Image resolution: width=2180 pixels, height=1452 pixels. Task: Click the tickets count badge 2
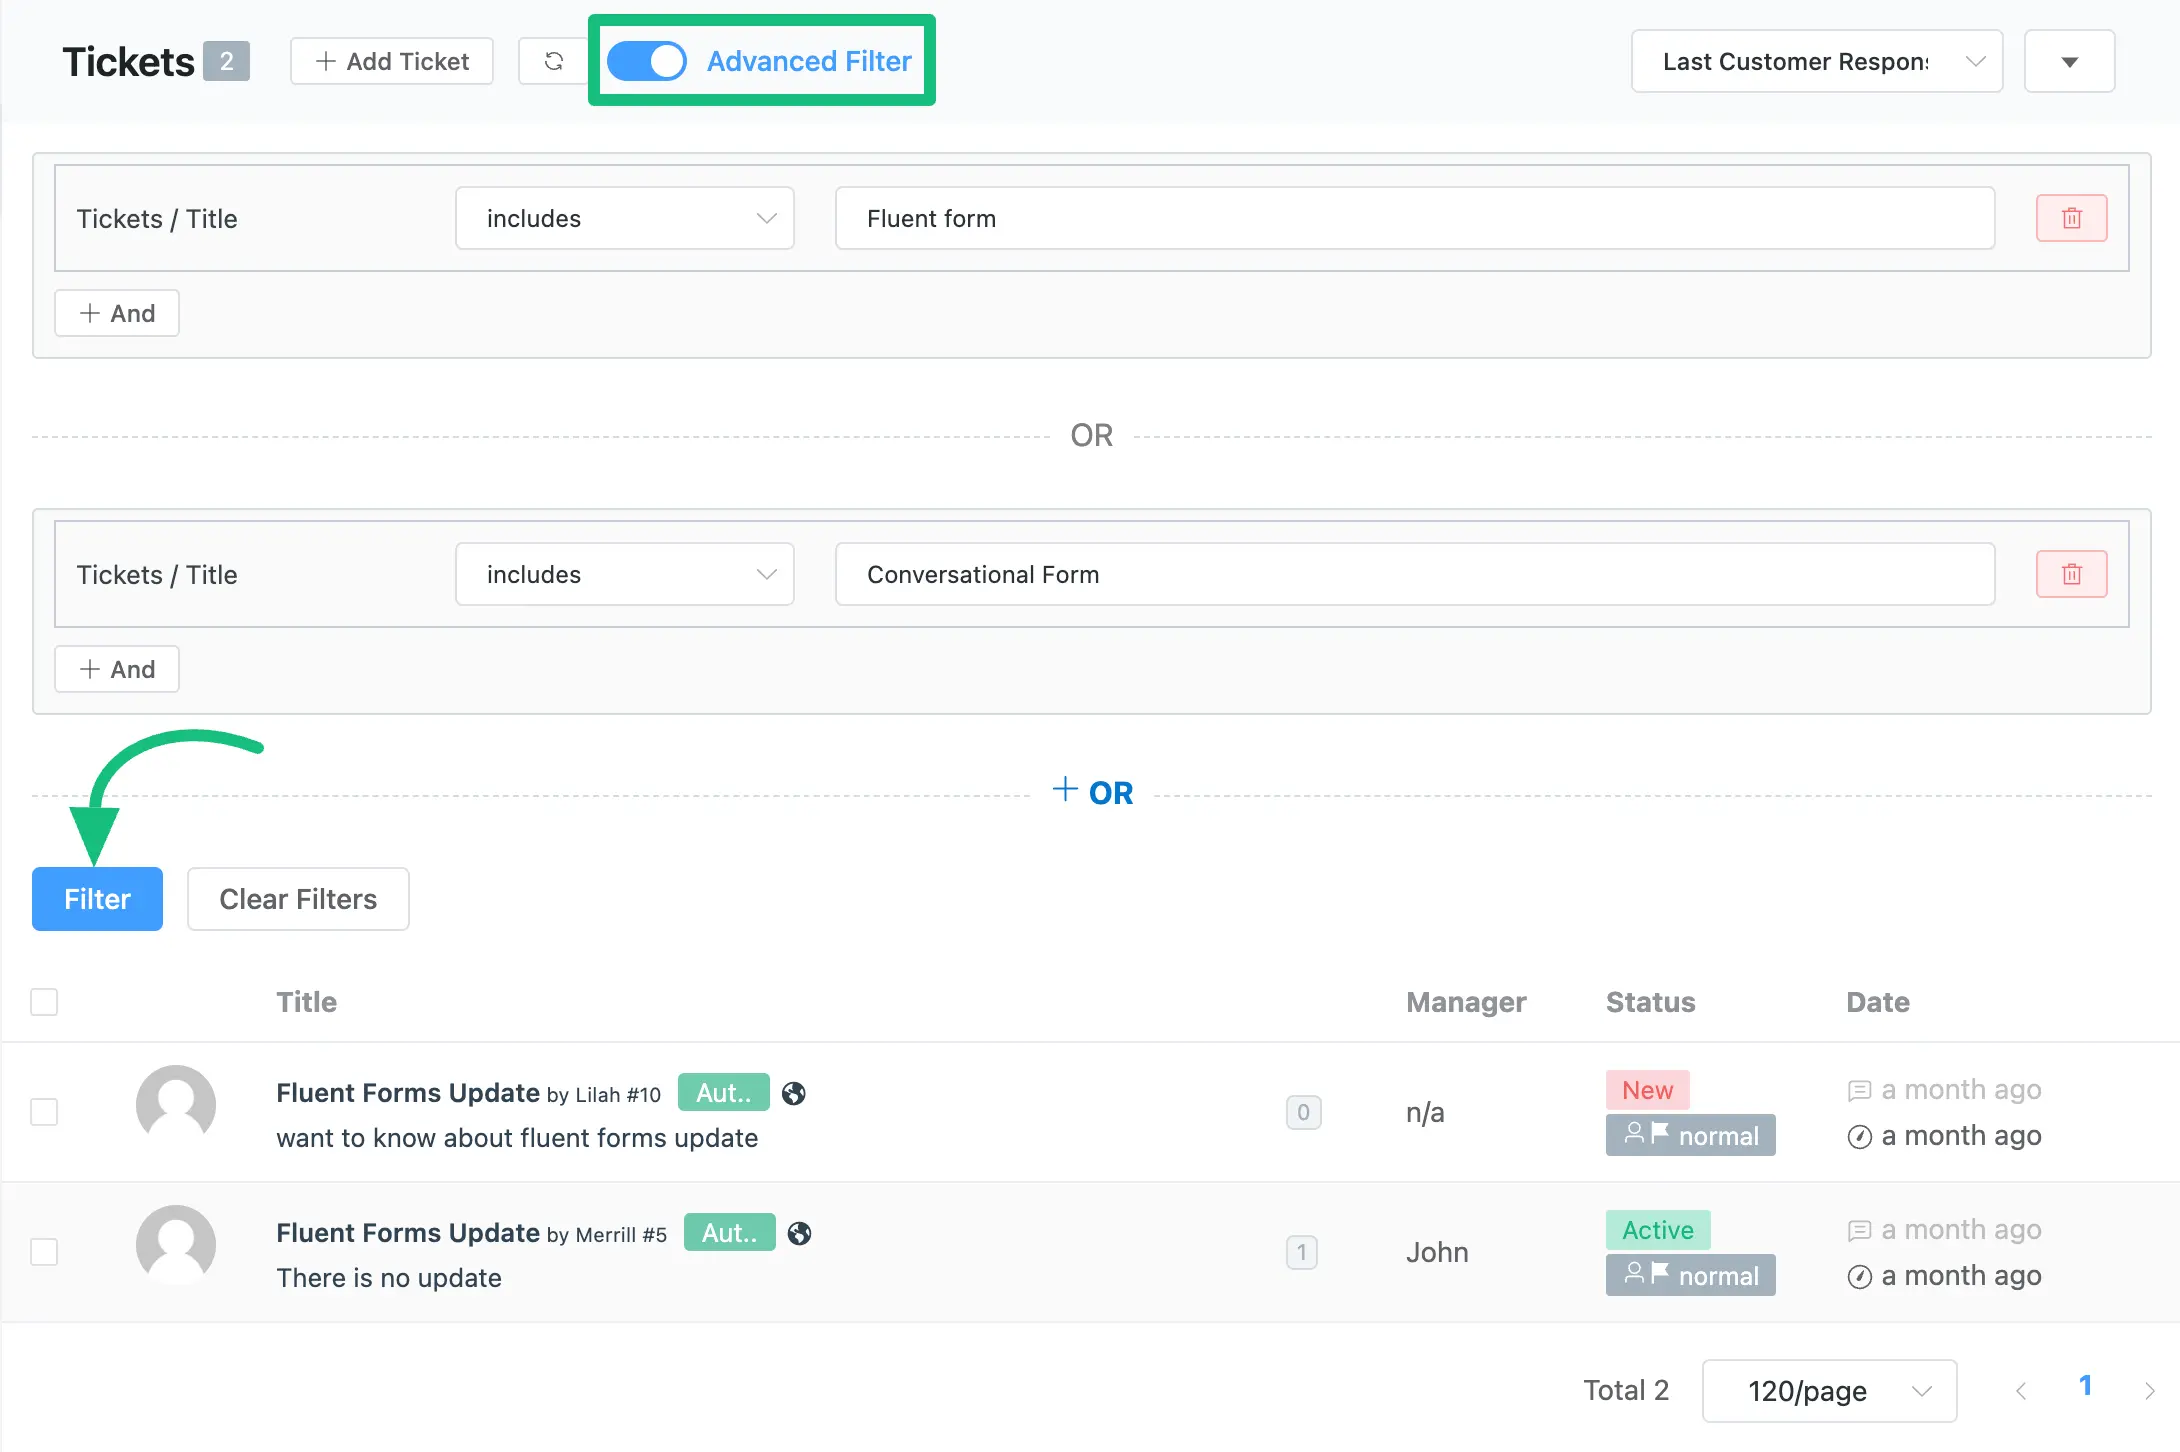coord(227,61)
